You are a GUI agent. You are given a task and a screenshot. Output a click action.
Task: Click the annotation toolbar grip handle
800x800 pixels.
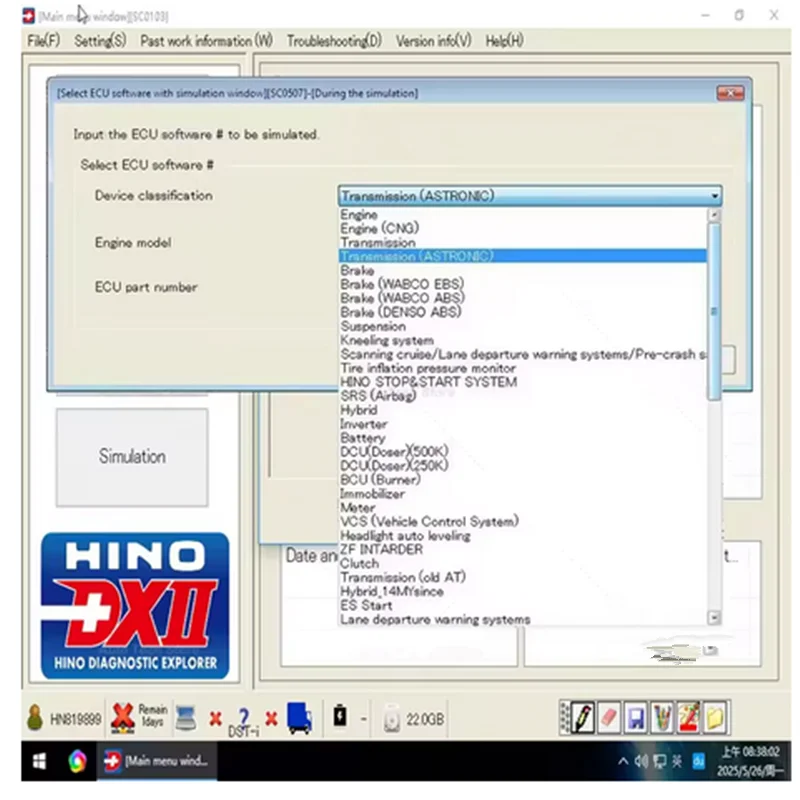click(564, 718)
